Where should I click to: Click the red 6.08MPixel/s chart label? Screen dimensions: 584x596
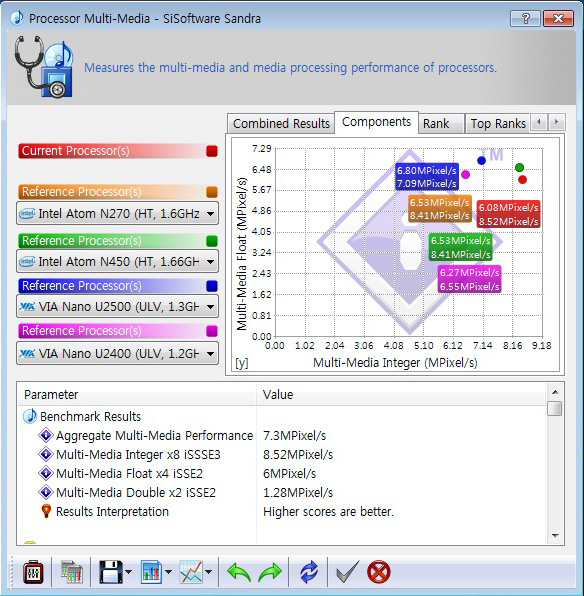tap(508, 214)
